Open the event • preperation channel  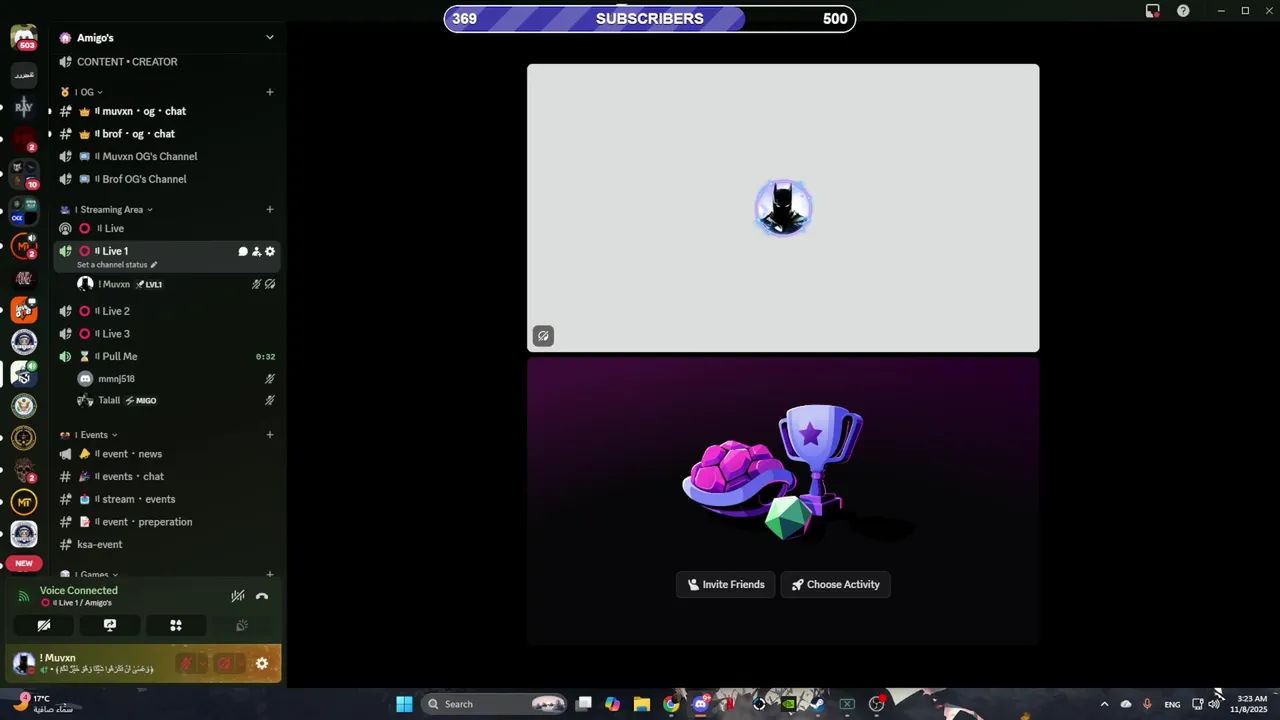[x=167, y=522]
